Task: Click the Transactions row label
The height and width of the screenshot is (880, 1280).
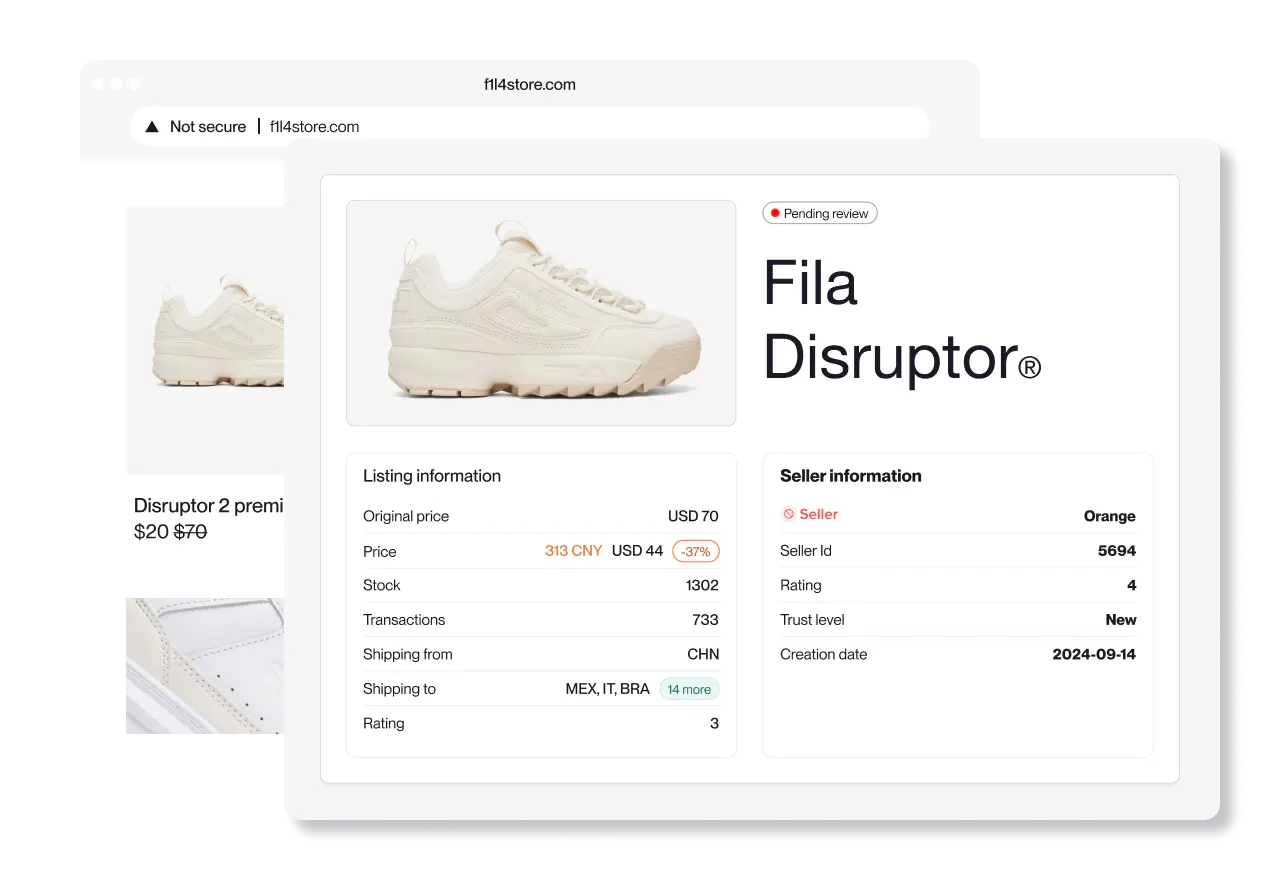Action: [x=404, y=620]
